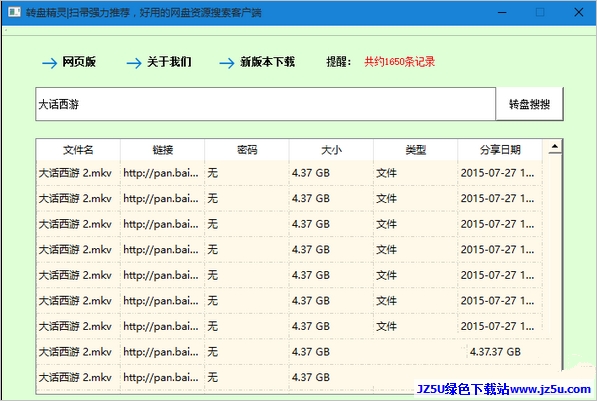Image resolution: width=597 pixels, height=401 pixels.
Task: Minimize the 转盘精灵 window
Action: (502, 13)
